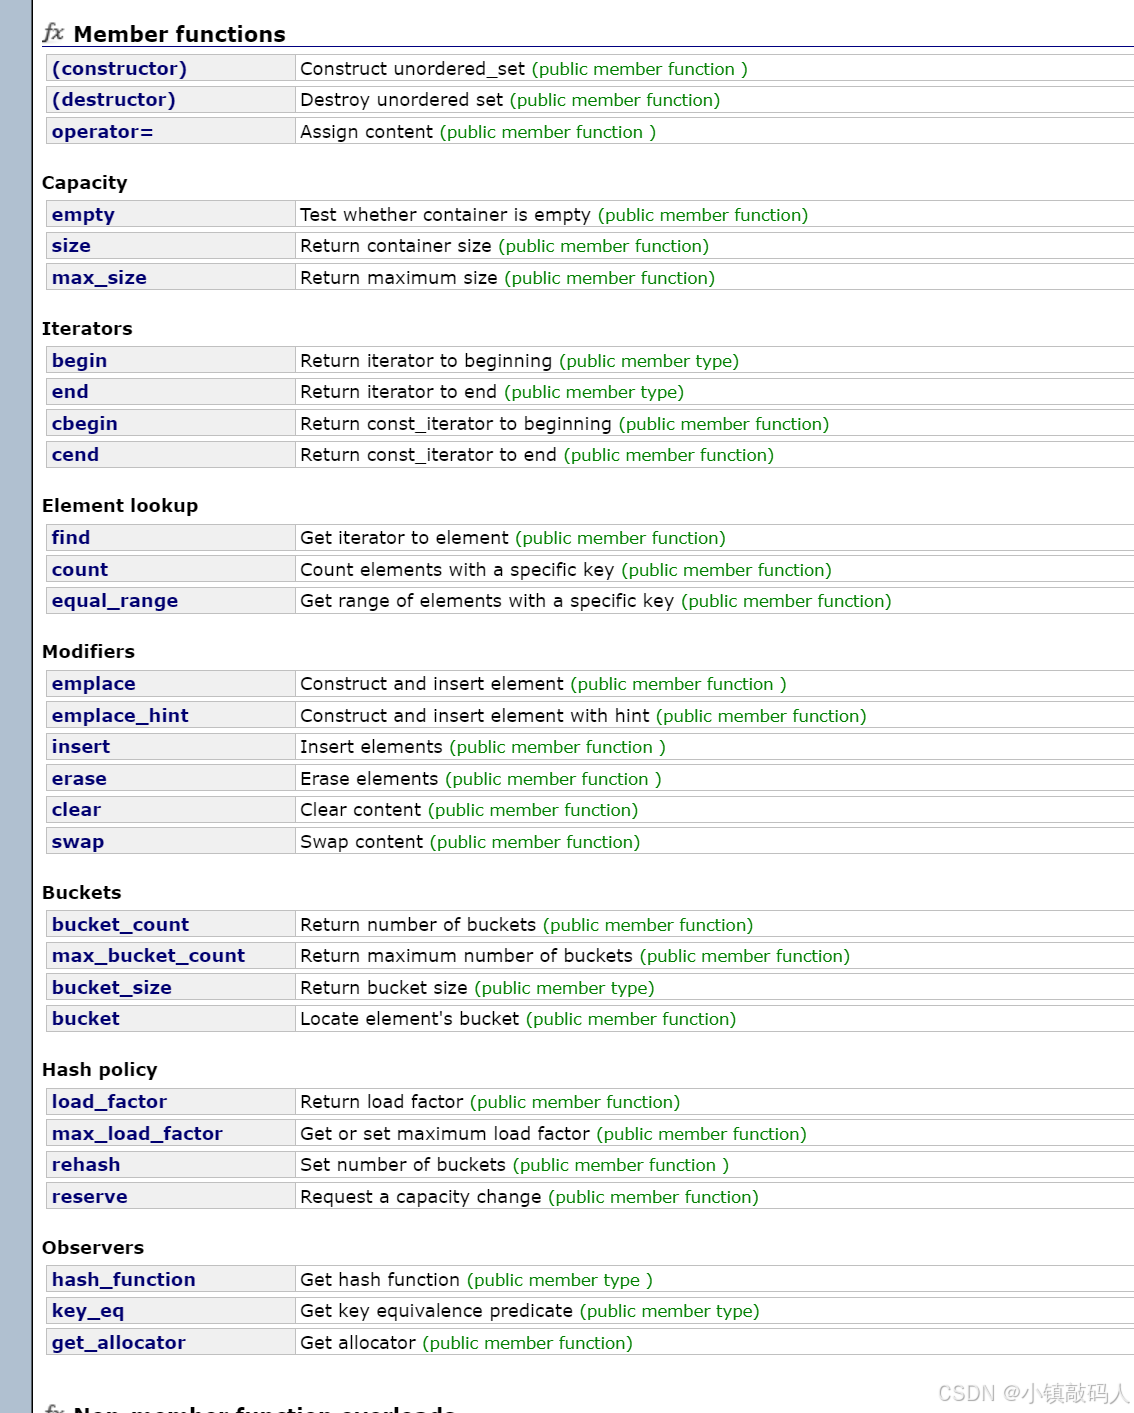Open the (constructor) member function link
The width and height of the screenshot is (1134, 1413).
[119, 69]
